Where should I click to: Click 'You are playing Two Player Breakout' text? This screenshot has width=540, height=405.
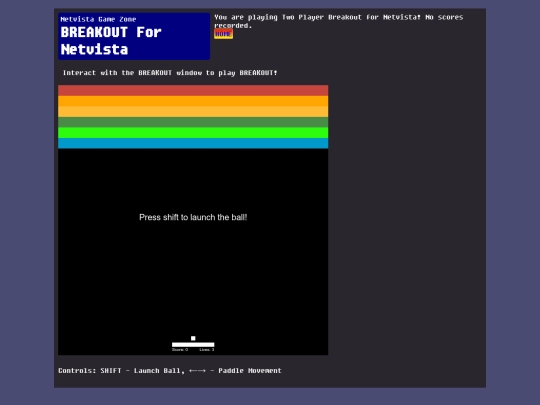[x=339, y=21]
